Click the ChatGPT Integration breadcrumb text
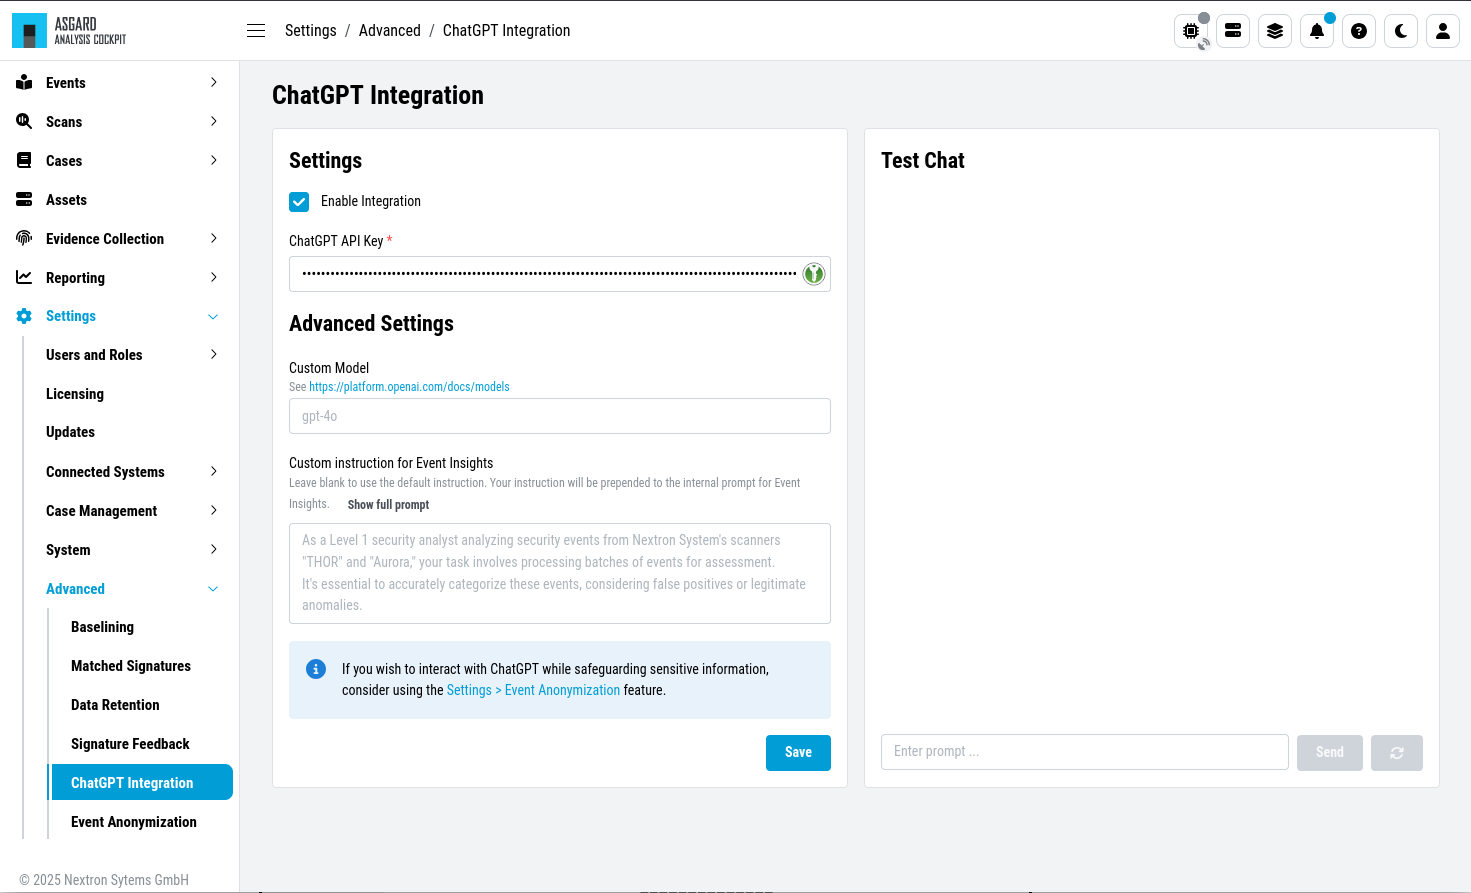Screen dimensions: 1471x893 tap(507, 31)
